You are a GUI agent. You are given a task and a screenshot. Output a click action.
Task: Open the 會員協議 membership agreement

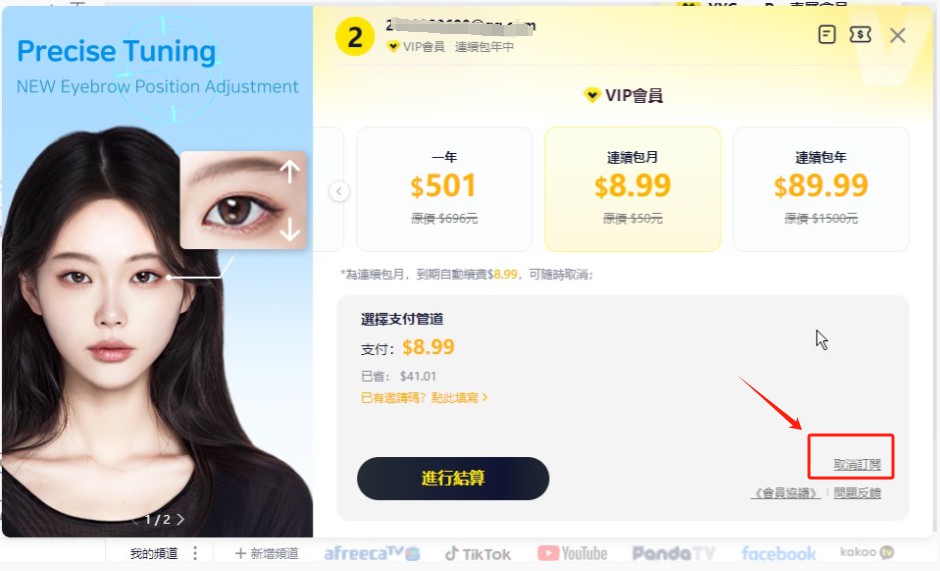coord(786,493)
